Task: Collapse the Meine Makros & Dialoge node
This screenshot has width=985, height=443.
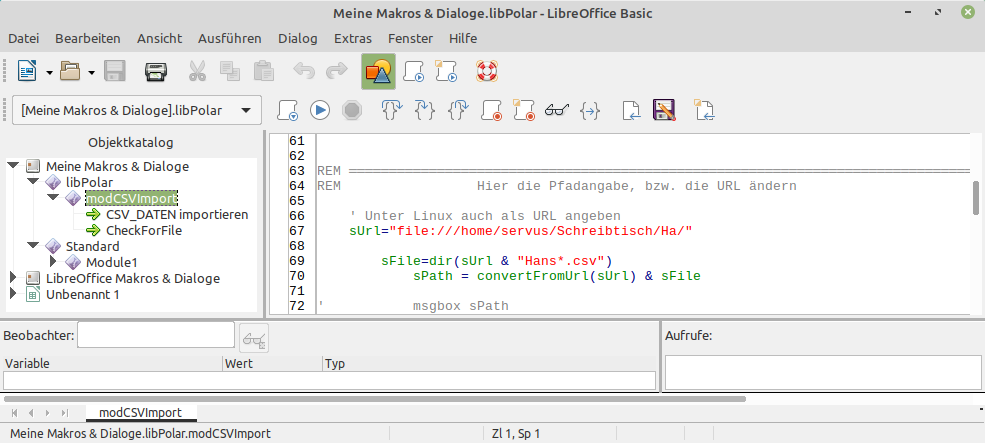Action: point(13,166)
